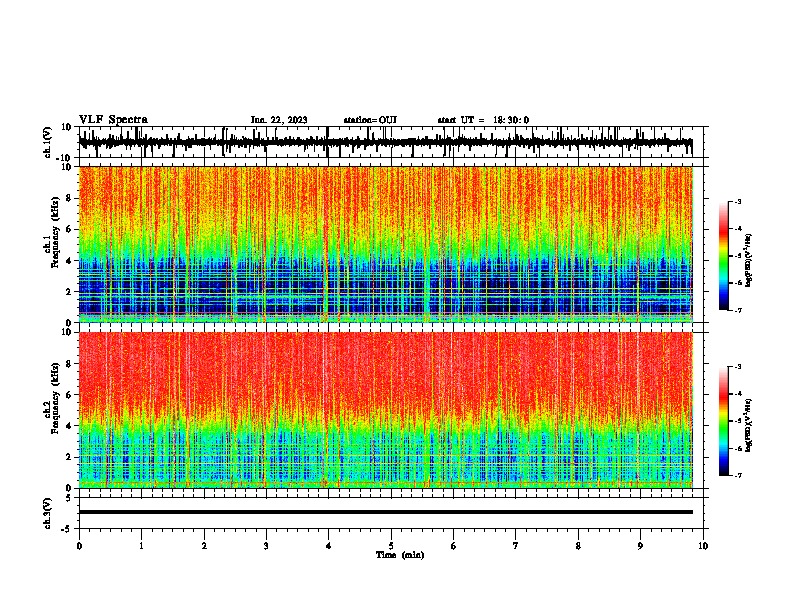Click the "2" kHz tick on ch.2 spectrogram
This screenshot has height=612, width=792.
[69, 457]
